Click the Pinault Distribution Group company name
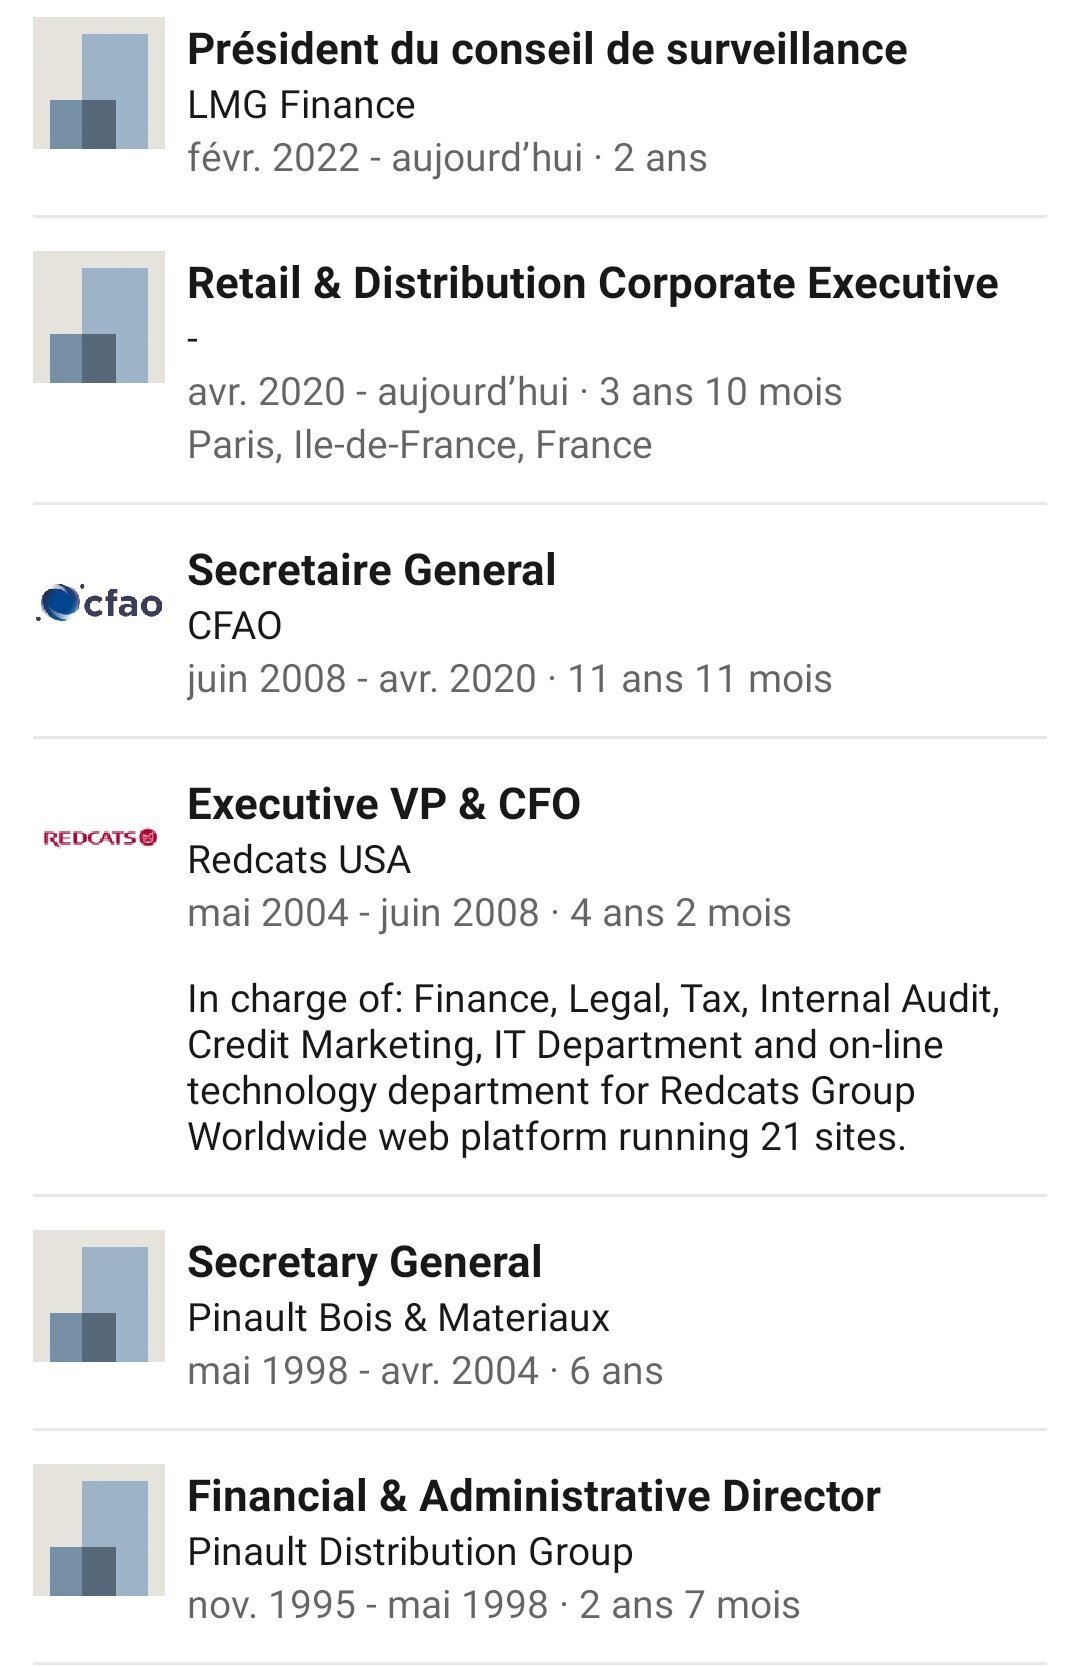 [410, 1552]
